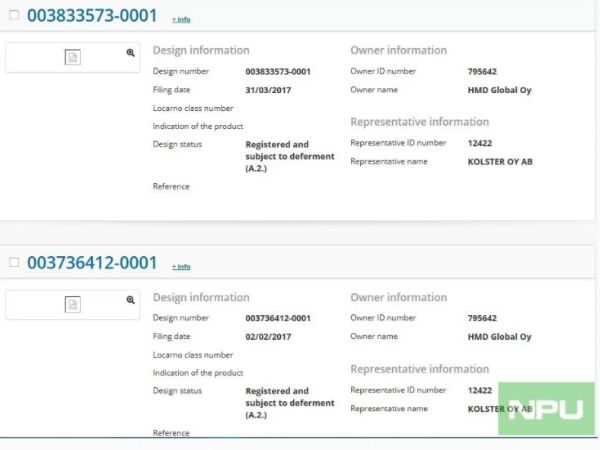Click Owner ID 795642 in first record

point(482,72)
